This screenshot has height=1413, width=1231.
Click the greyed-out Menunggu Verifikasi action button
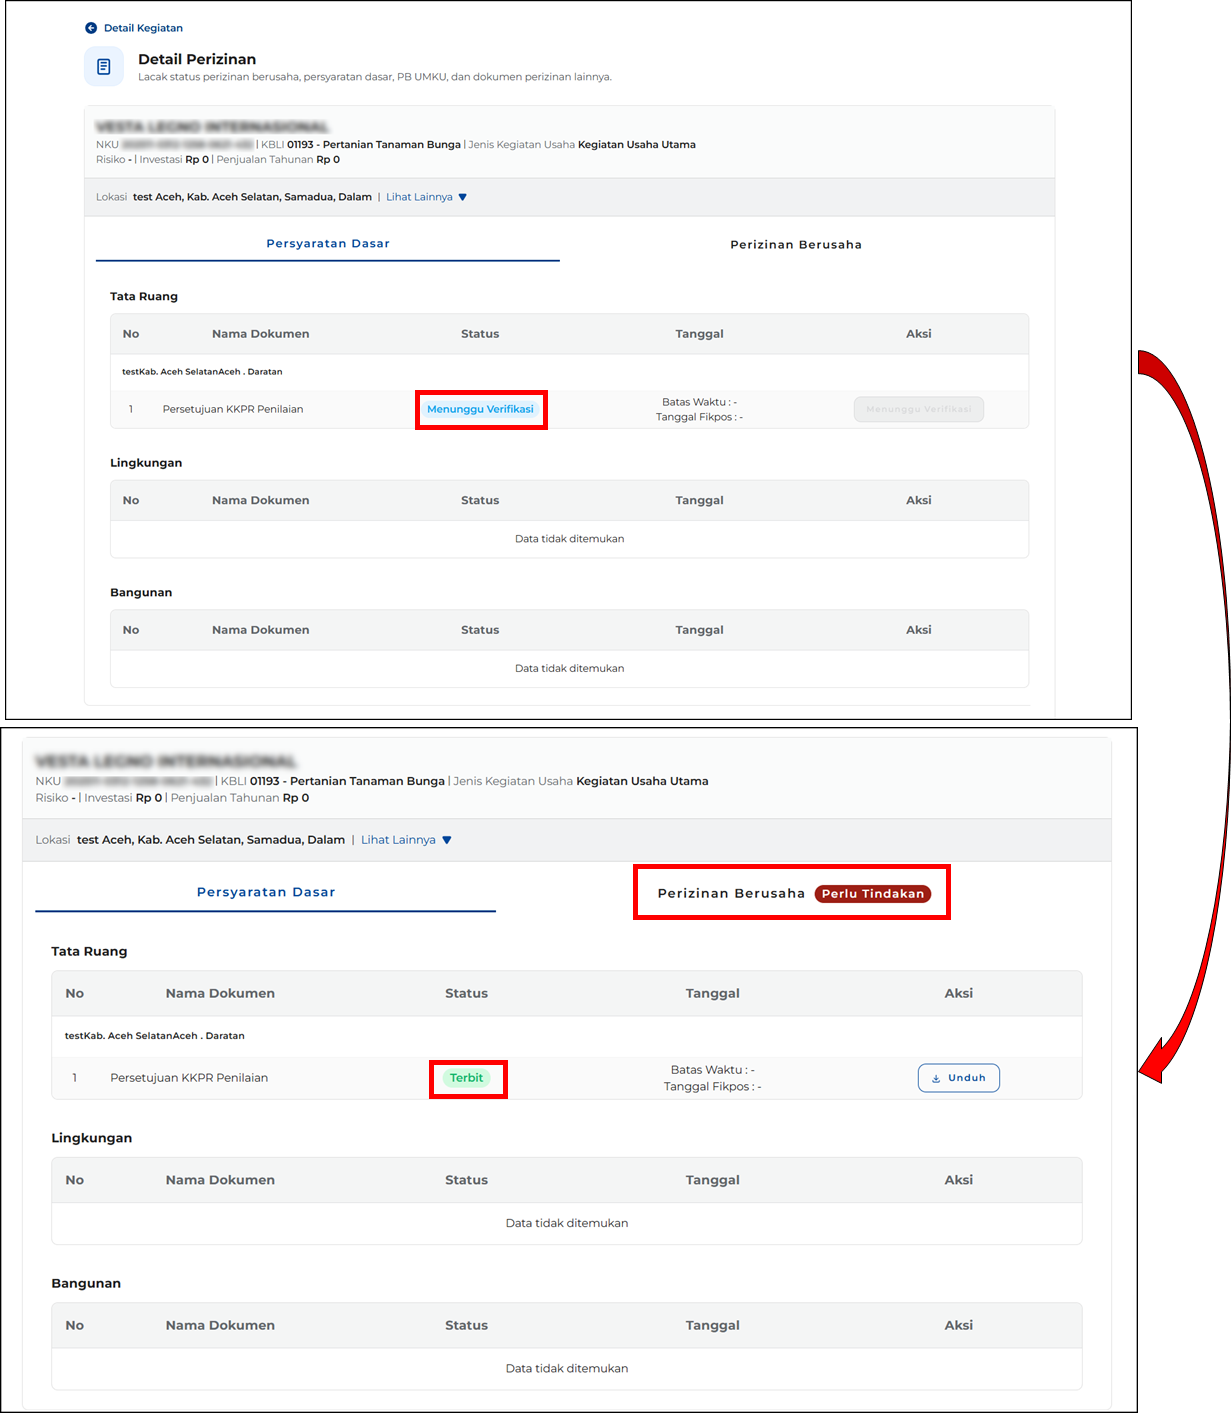pos(918,409)
